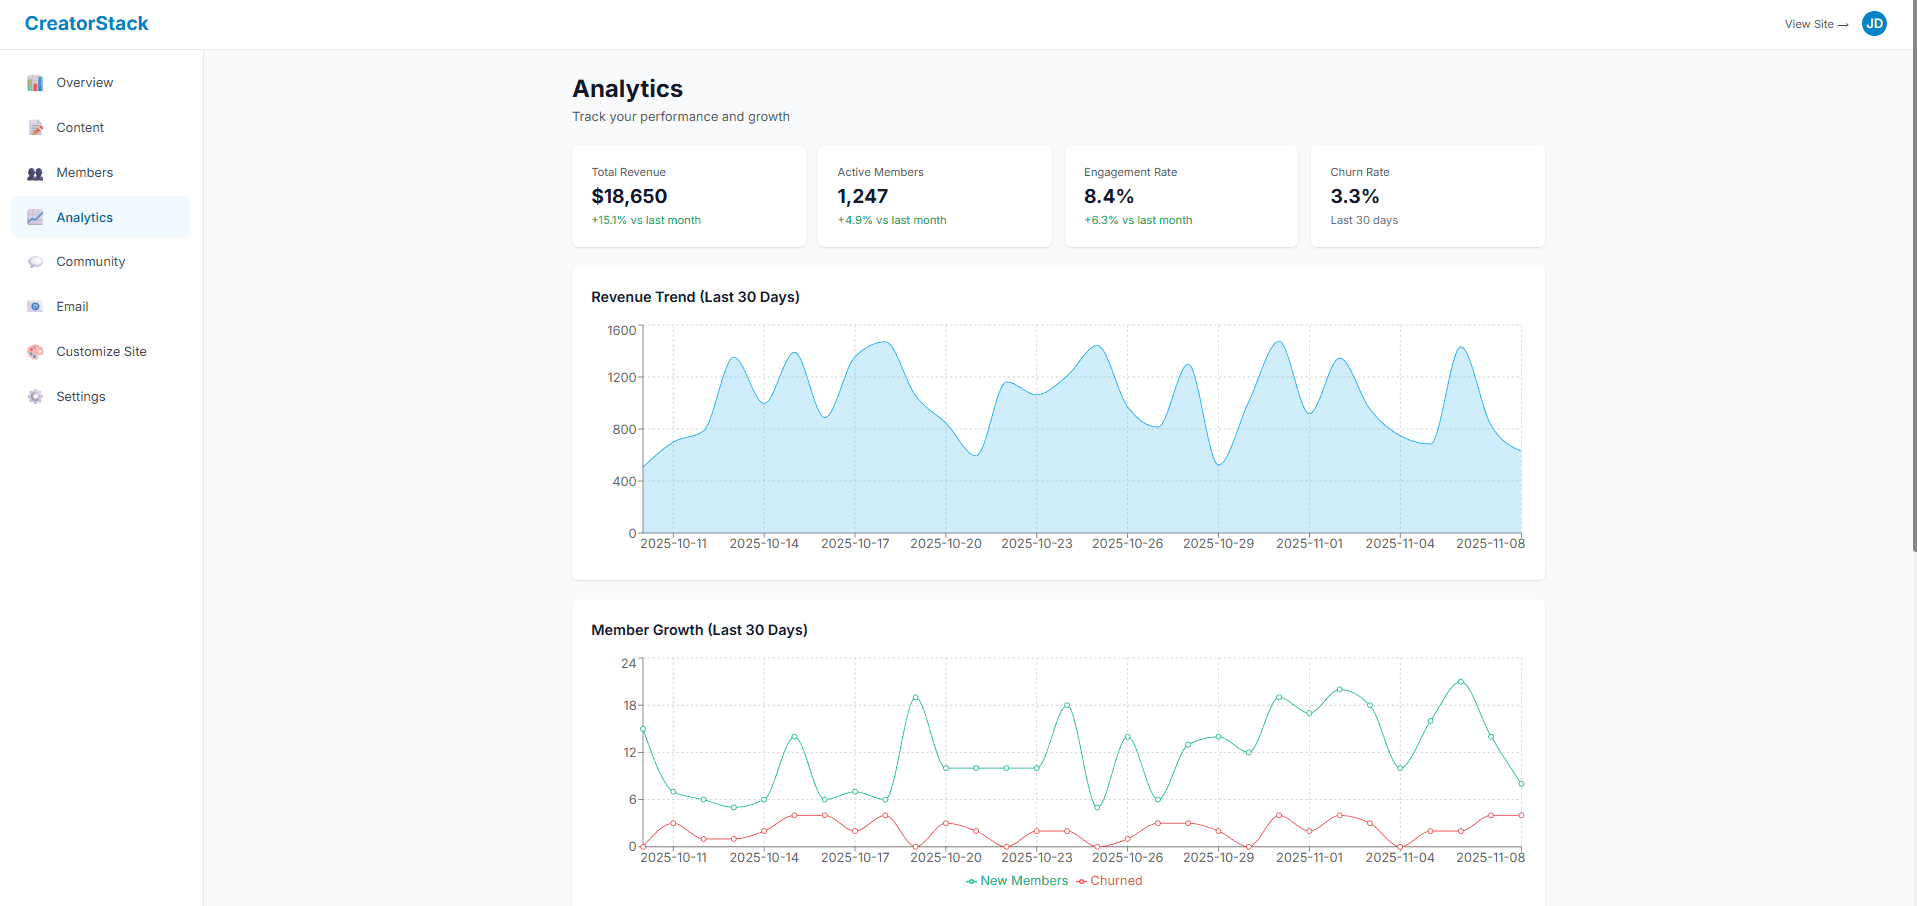This screenshot has height=906, width=1917.
Task: Click the CreatorStack logo
Action: pos(86,22)
